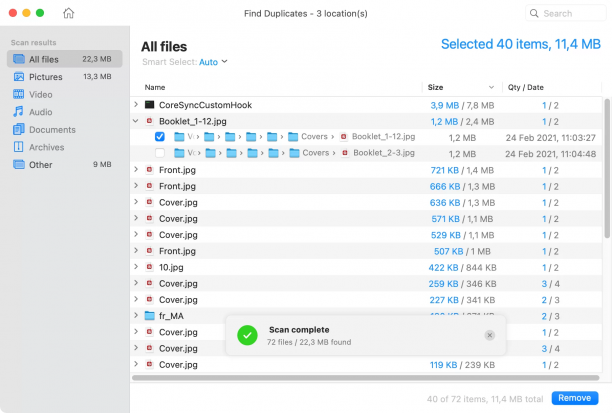Image resolution: width=612 pixels, height=413 pixels.
Task: Click '3,9 MB' size of CoreSyncCustomHook
Action: [x=445, y=105]
